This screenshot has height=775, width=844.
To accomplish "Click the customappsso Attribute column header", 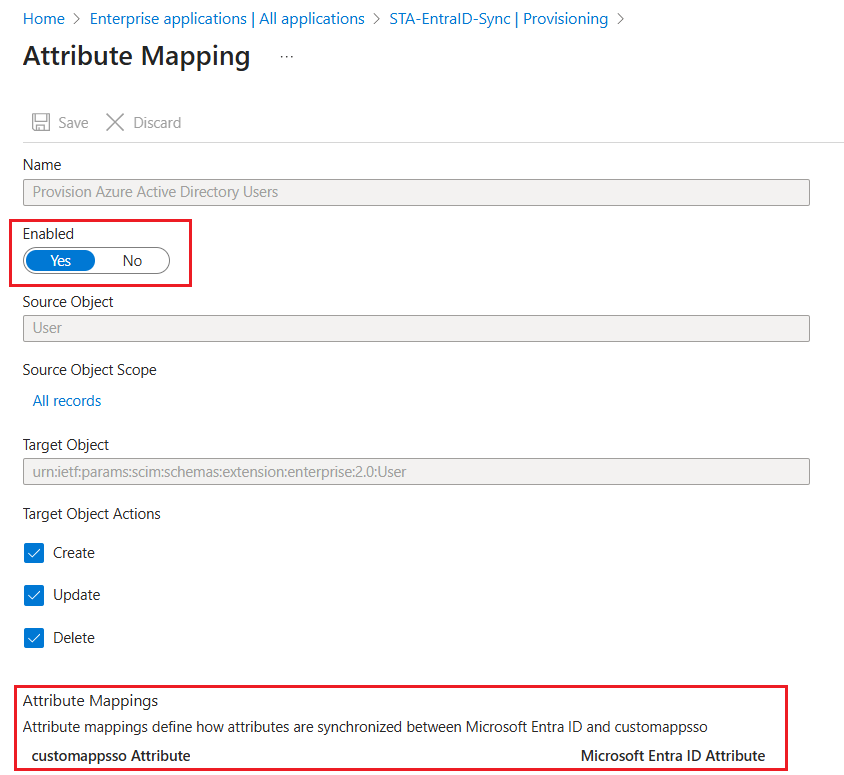I will tap(111, 756).
